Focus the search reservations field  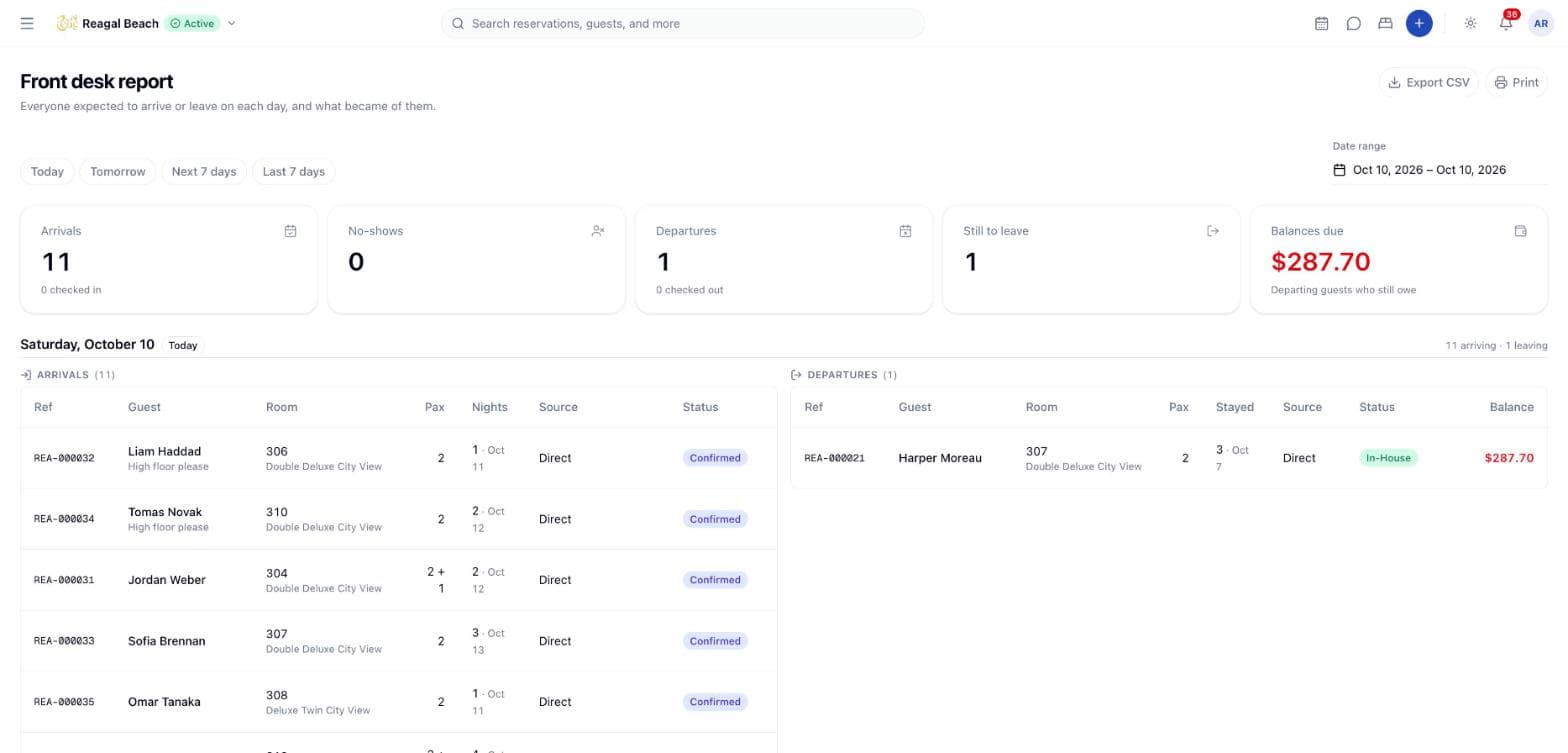tap(683, 23)
